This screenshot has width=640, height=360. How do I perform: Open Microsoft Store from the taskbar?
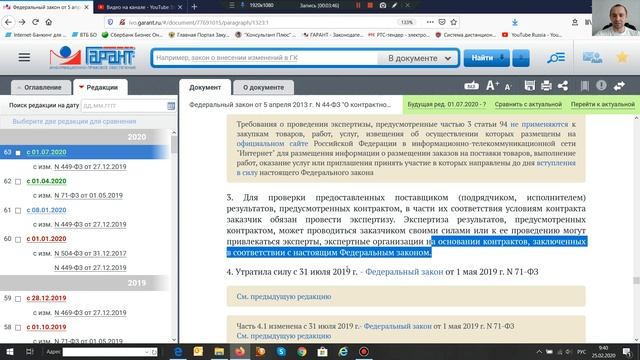[x=322, y=351]
